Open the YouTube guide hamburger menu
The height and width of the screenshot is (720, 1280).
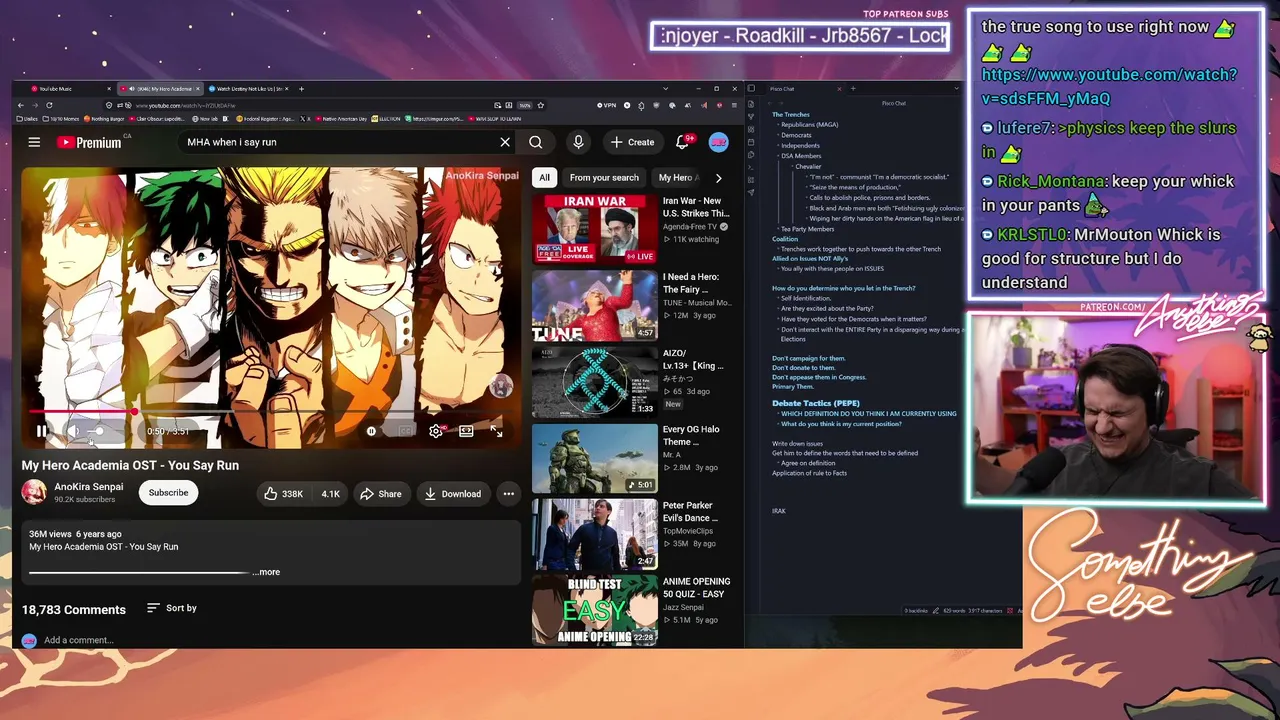[x=34, y=142]
